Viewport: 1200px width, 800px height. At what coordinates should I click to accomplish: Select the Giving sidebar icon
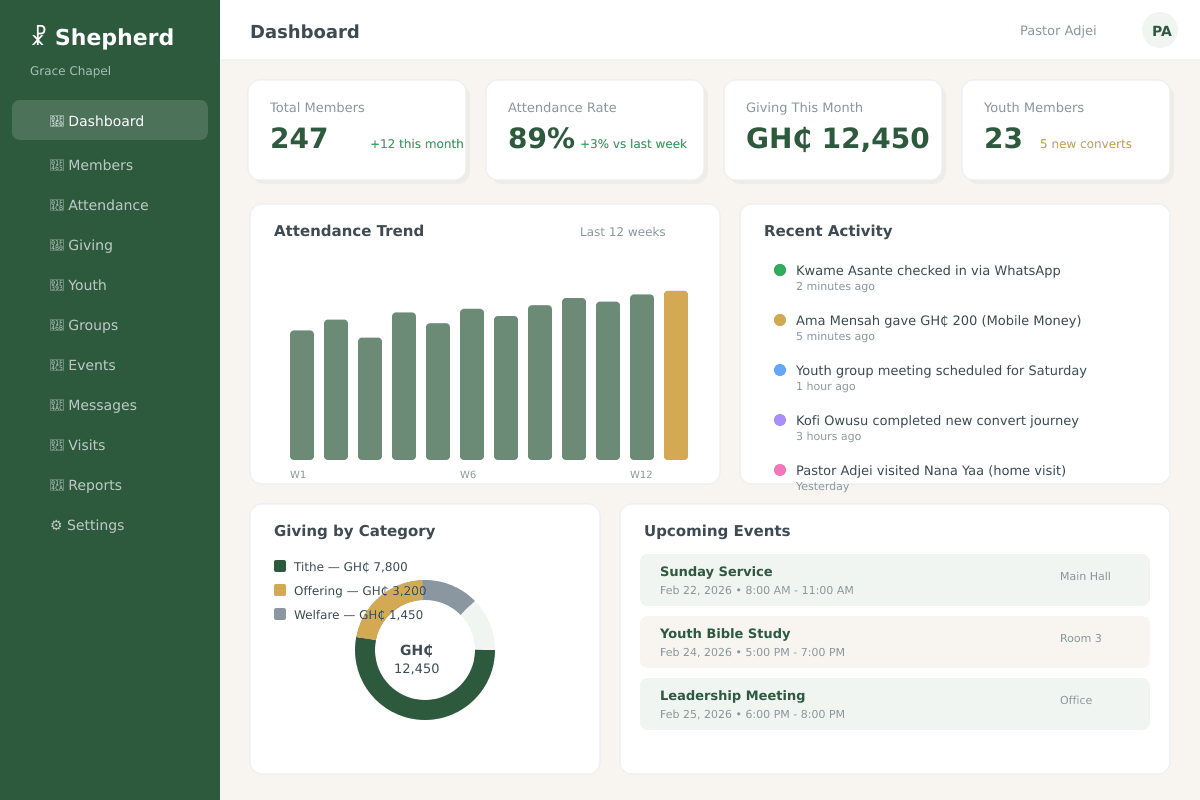tap(56, 245)
